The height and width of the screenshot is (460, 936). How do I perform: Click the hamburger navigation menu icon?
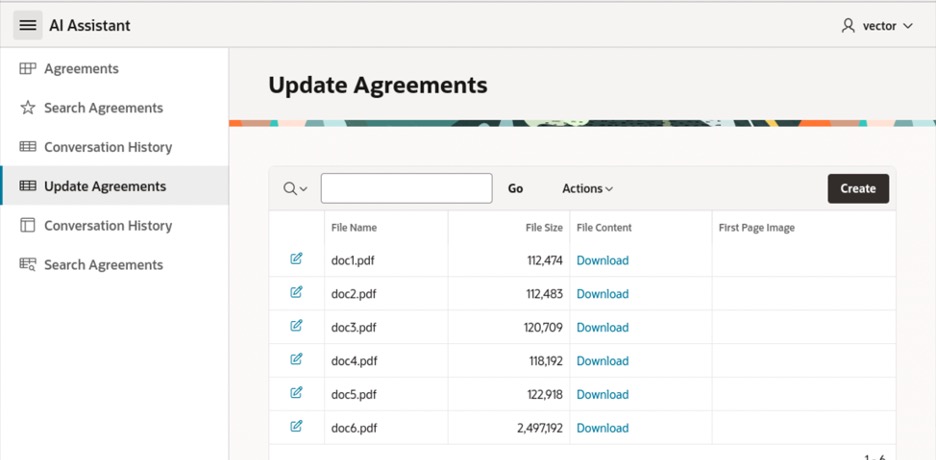(x=28, y=25)
